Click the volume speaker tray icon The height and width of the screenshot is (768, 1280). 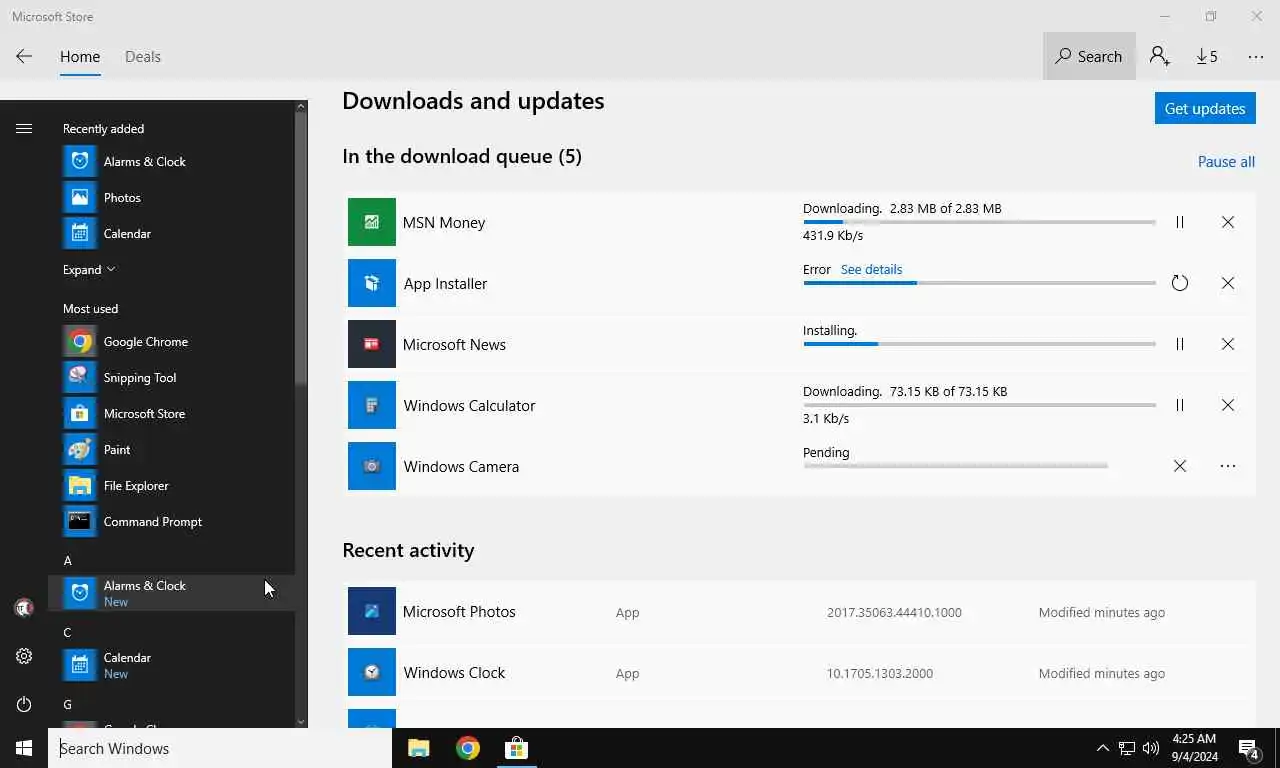pos(1151,748)
